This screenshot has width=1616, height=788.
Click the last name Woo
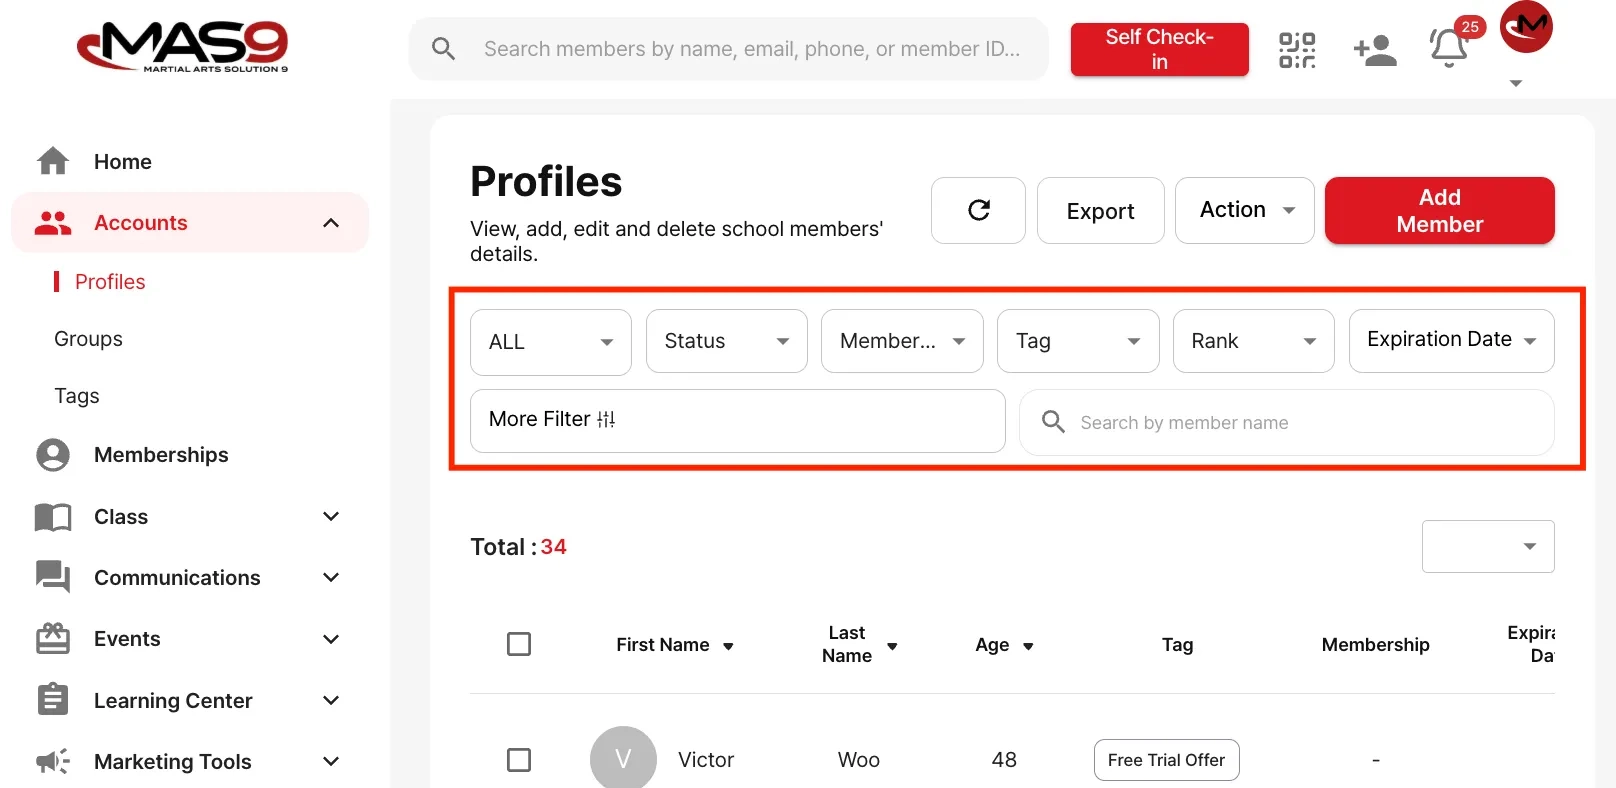click(859, 760)
